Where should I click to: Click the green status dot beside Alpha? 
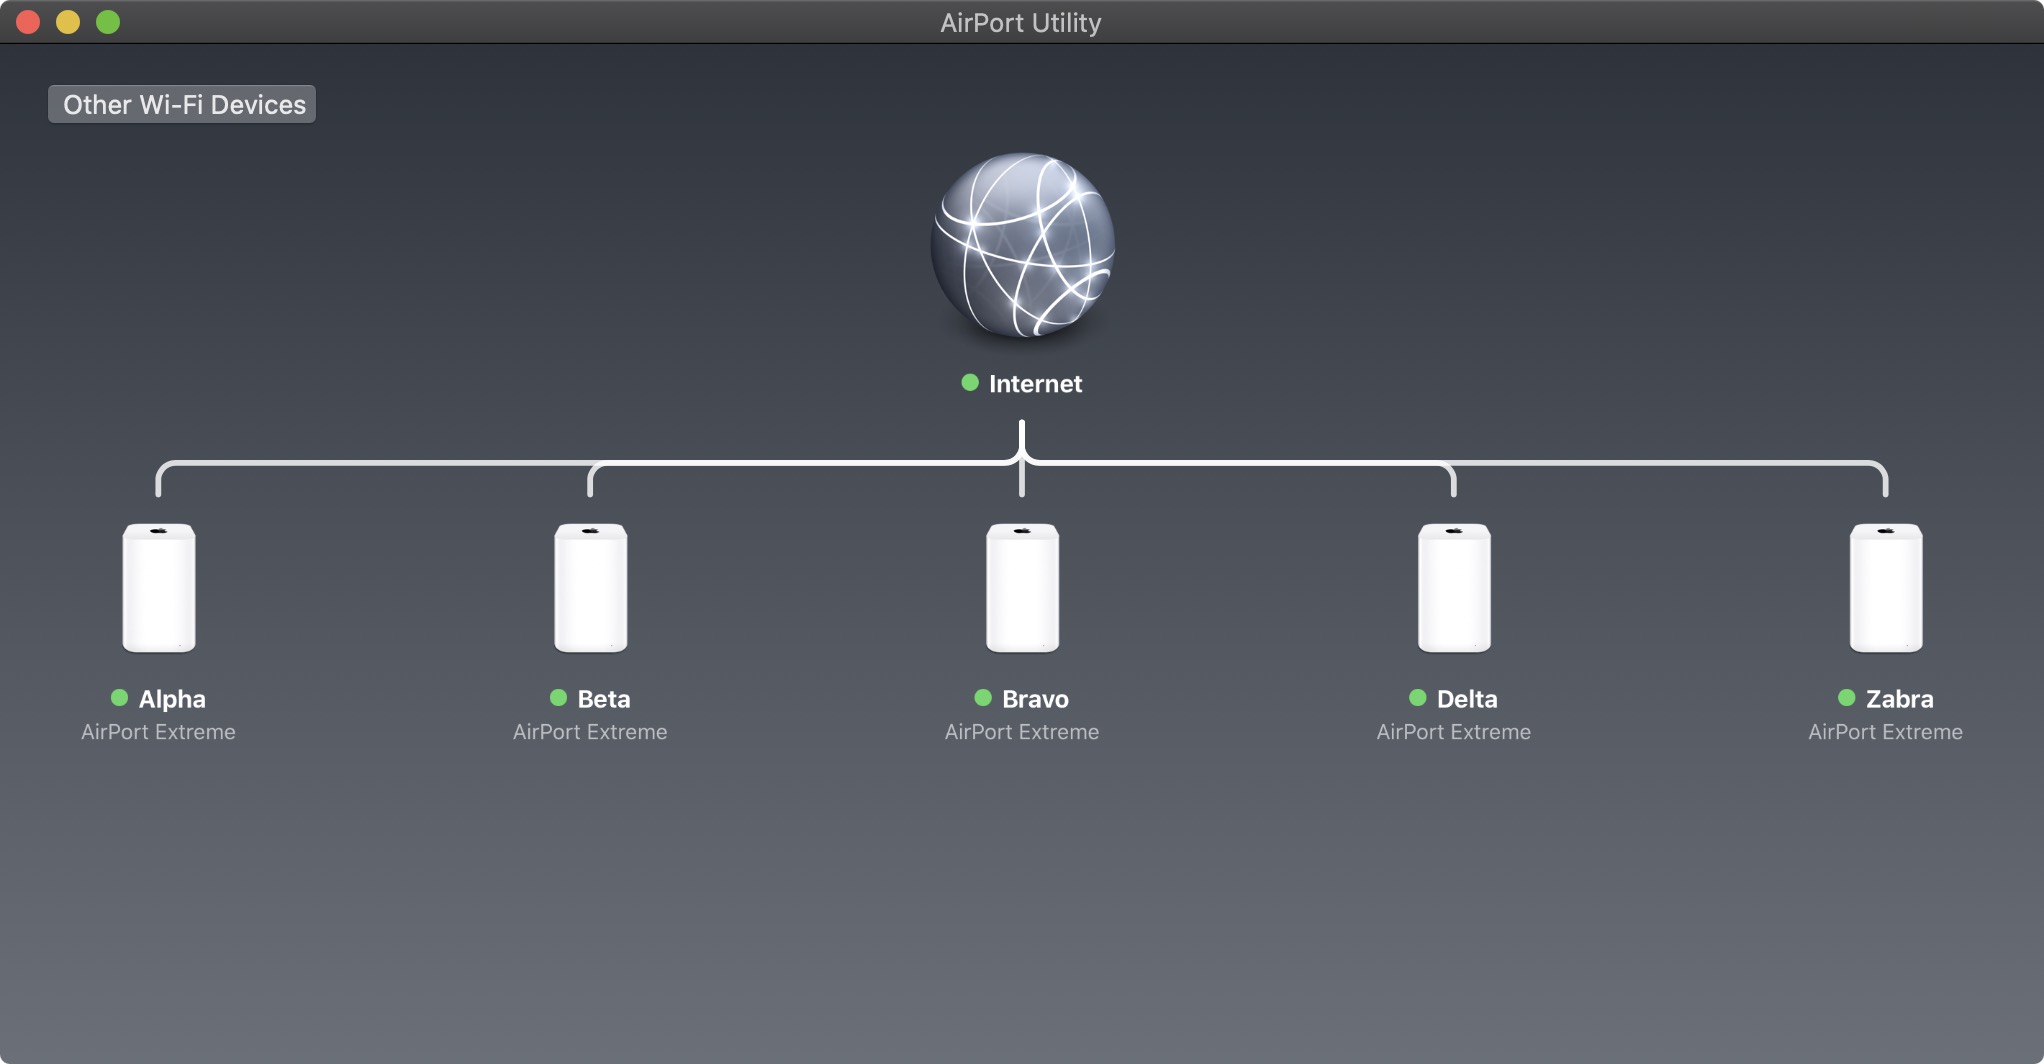(x=119, y=698)
